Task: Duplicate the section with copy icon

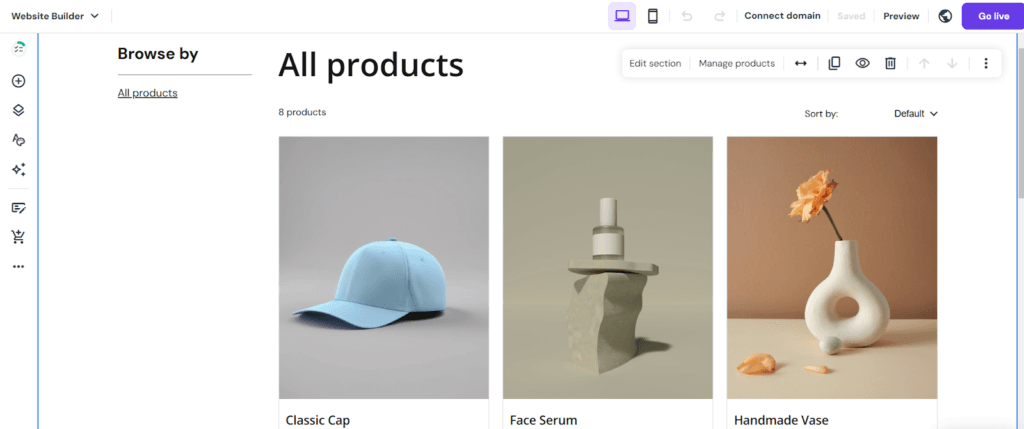Action: [x=834, y=63]
